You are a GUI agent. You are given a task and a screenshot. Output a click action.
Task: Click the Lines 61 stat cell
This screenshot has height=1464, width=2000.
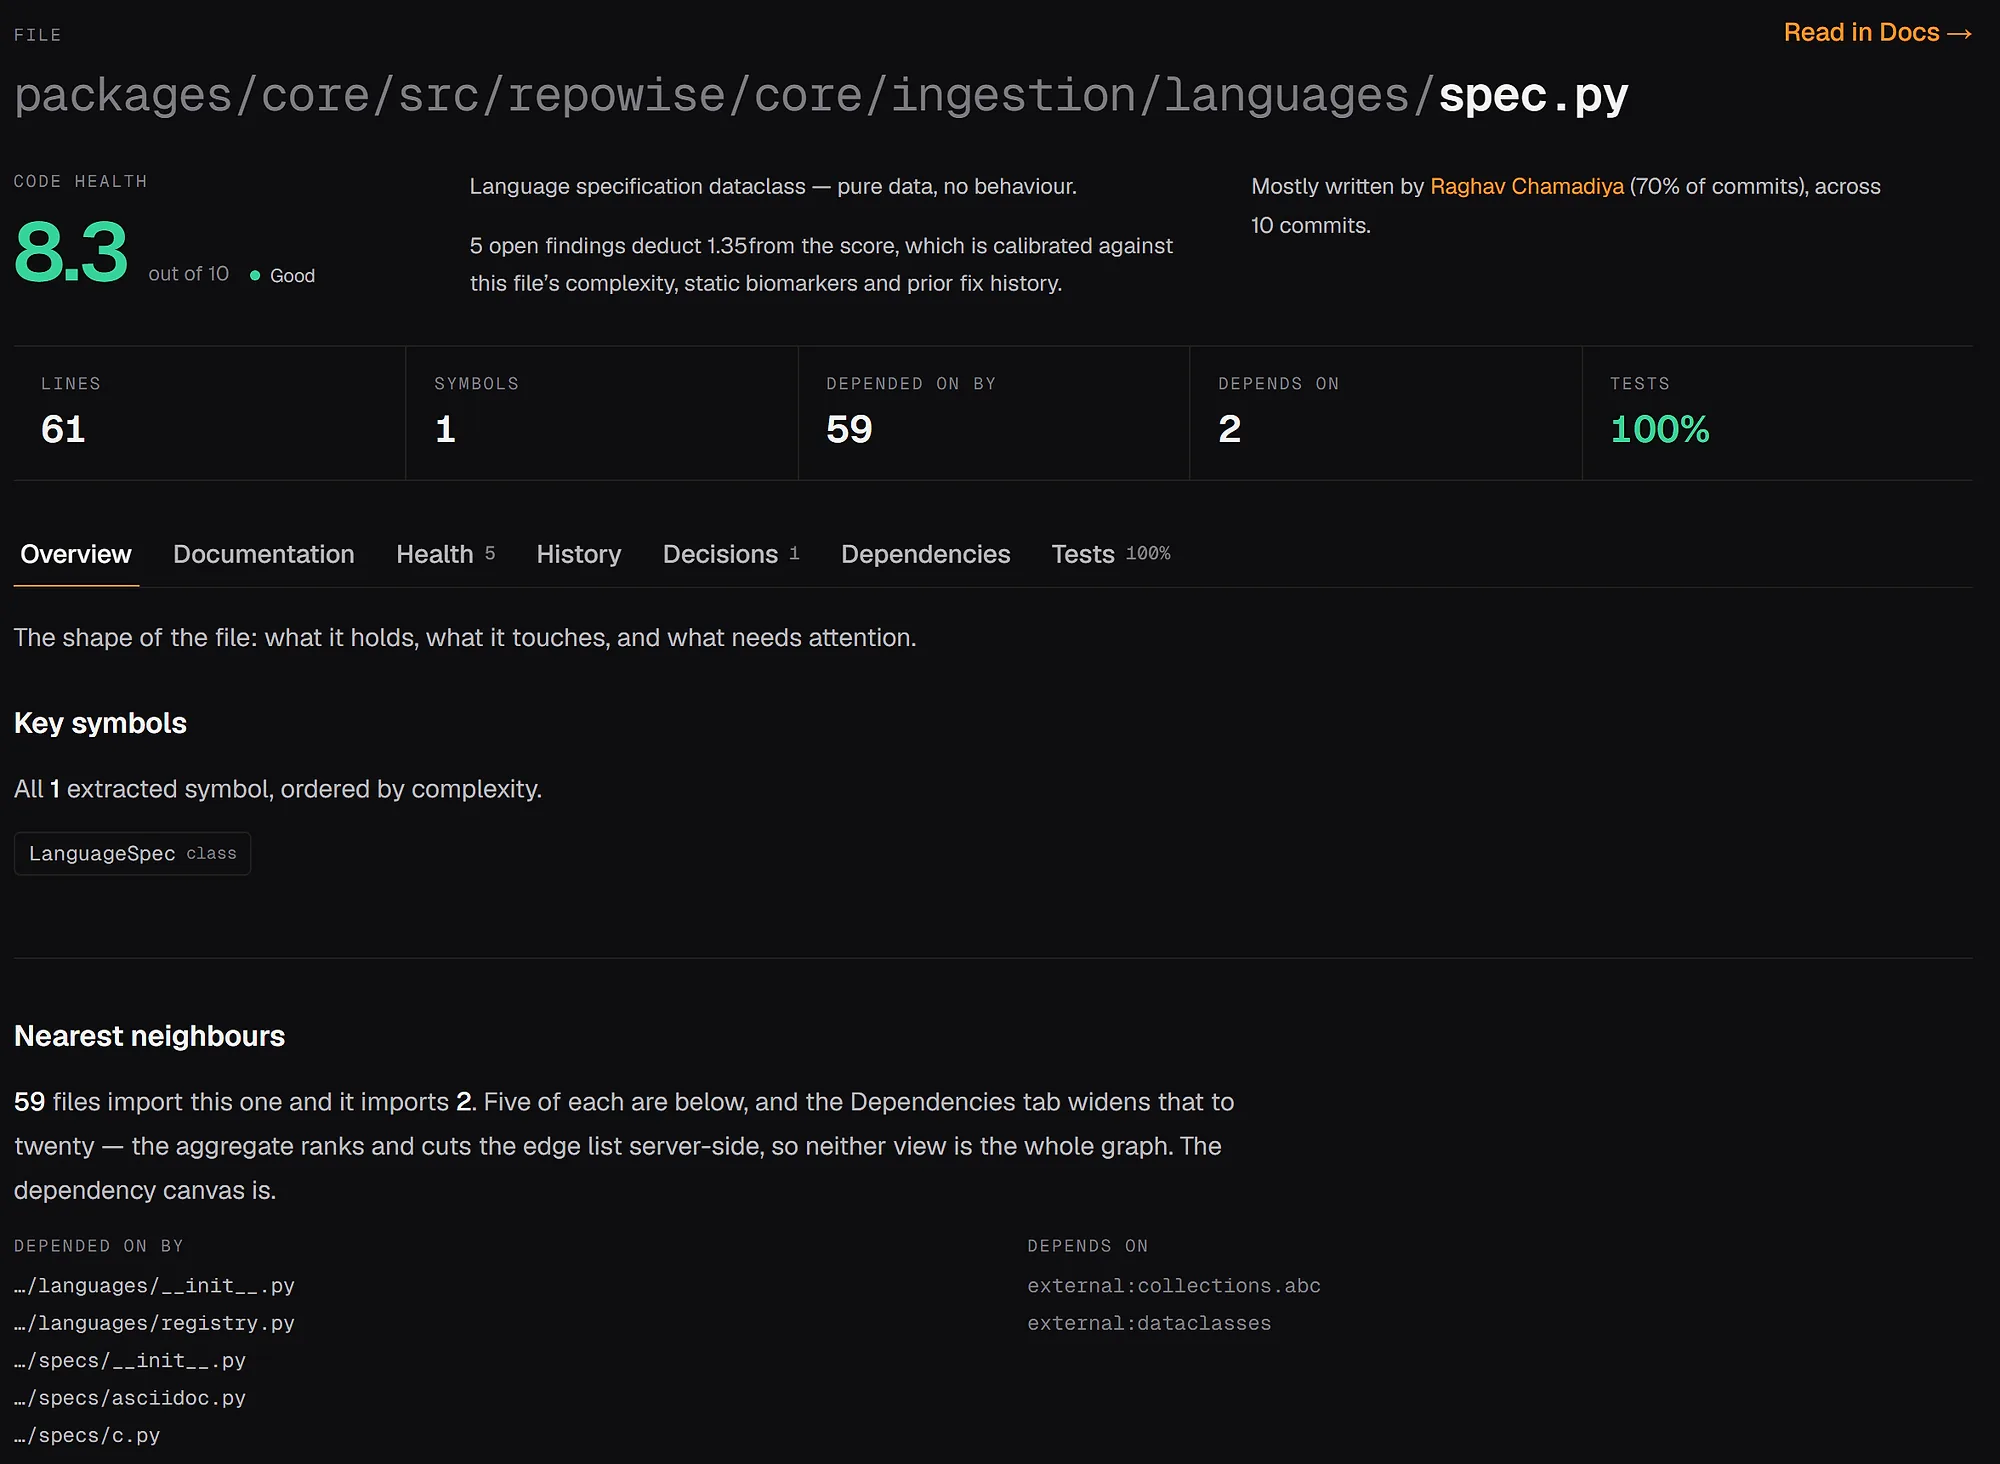tap(210, 413)
